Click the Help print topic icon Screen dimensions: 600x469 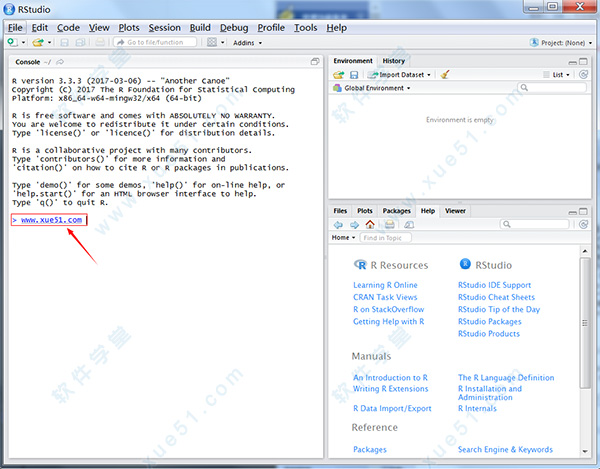tap(390, 225)
